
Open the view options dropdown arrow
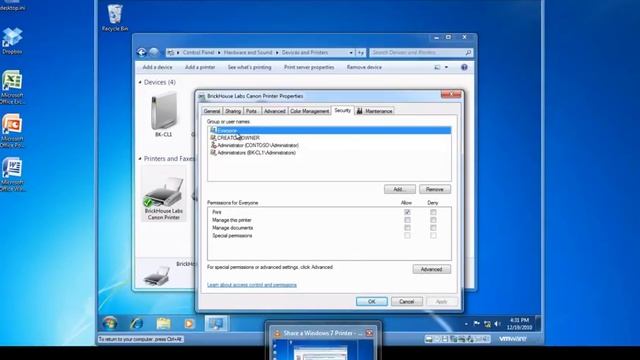(446, 67)
